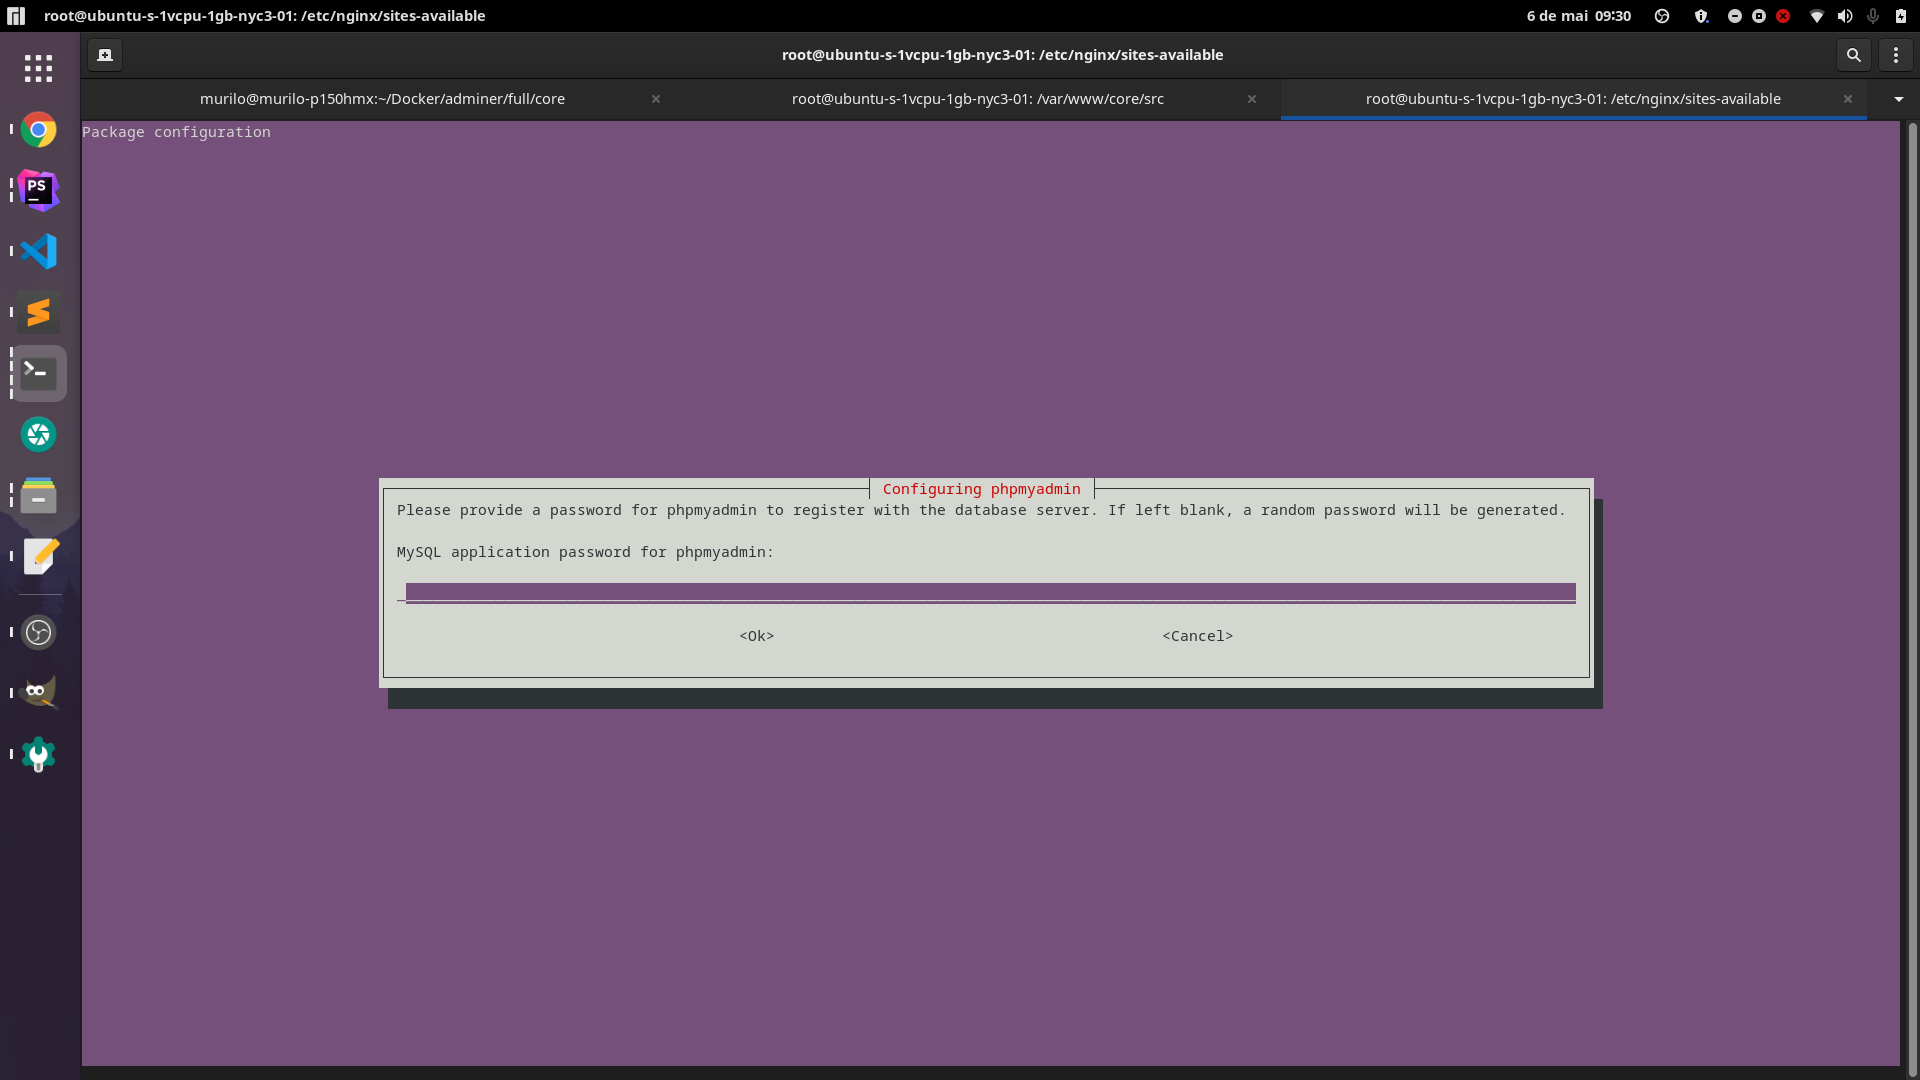This screenshot has width=1920, height=1080.
Task: Choose <Cancel> in phpmyadmin dialog
Action: coord(1198,636)
